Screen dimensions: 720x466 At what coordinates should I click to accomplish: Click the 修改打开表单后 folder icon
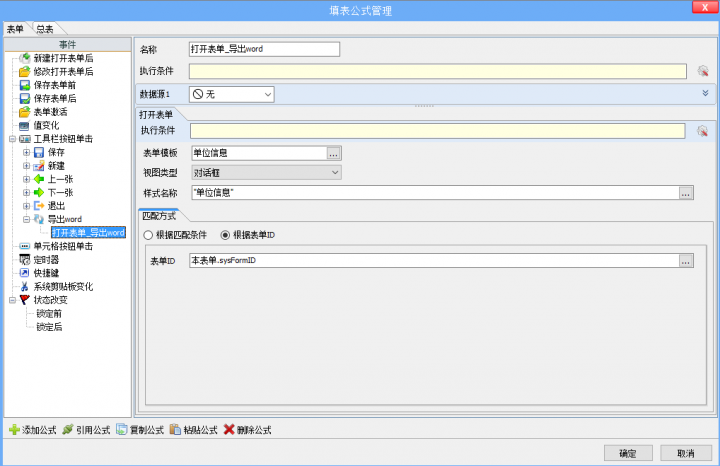pyautogui.click(x=24, y=72)
